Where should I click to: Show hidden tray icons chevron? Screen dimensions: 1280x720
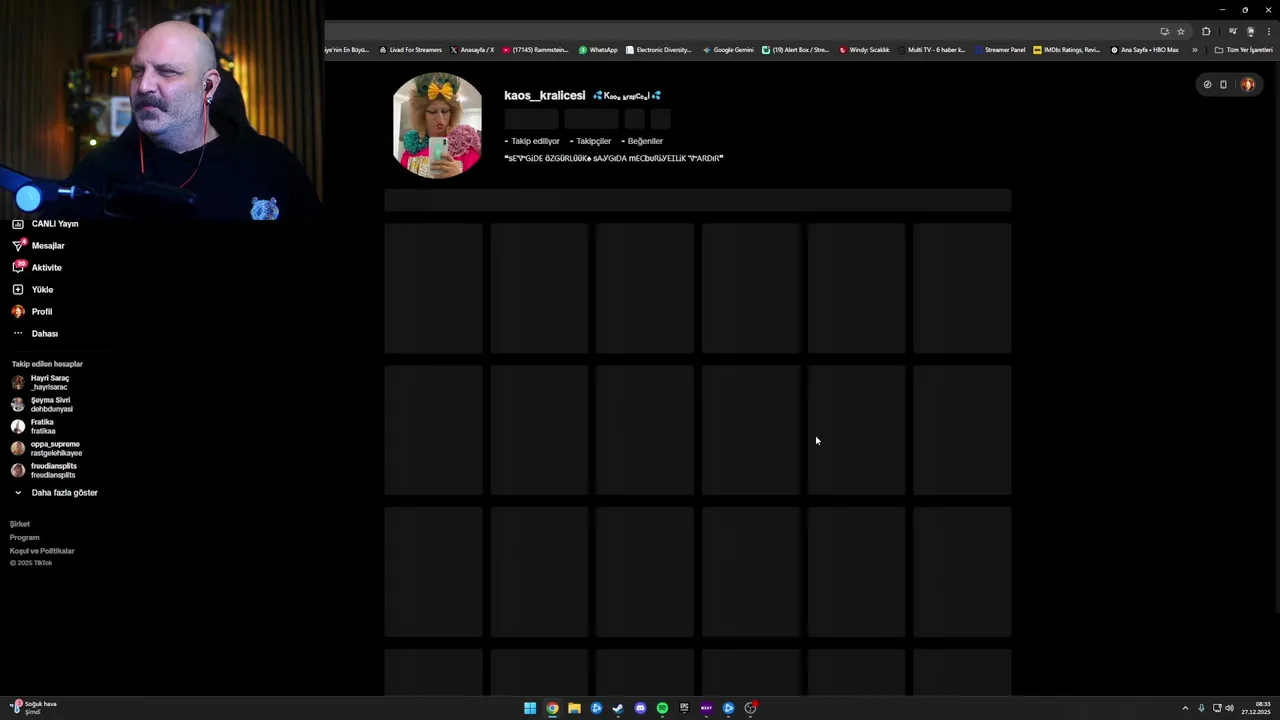click(1185, 708)
